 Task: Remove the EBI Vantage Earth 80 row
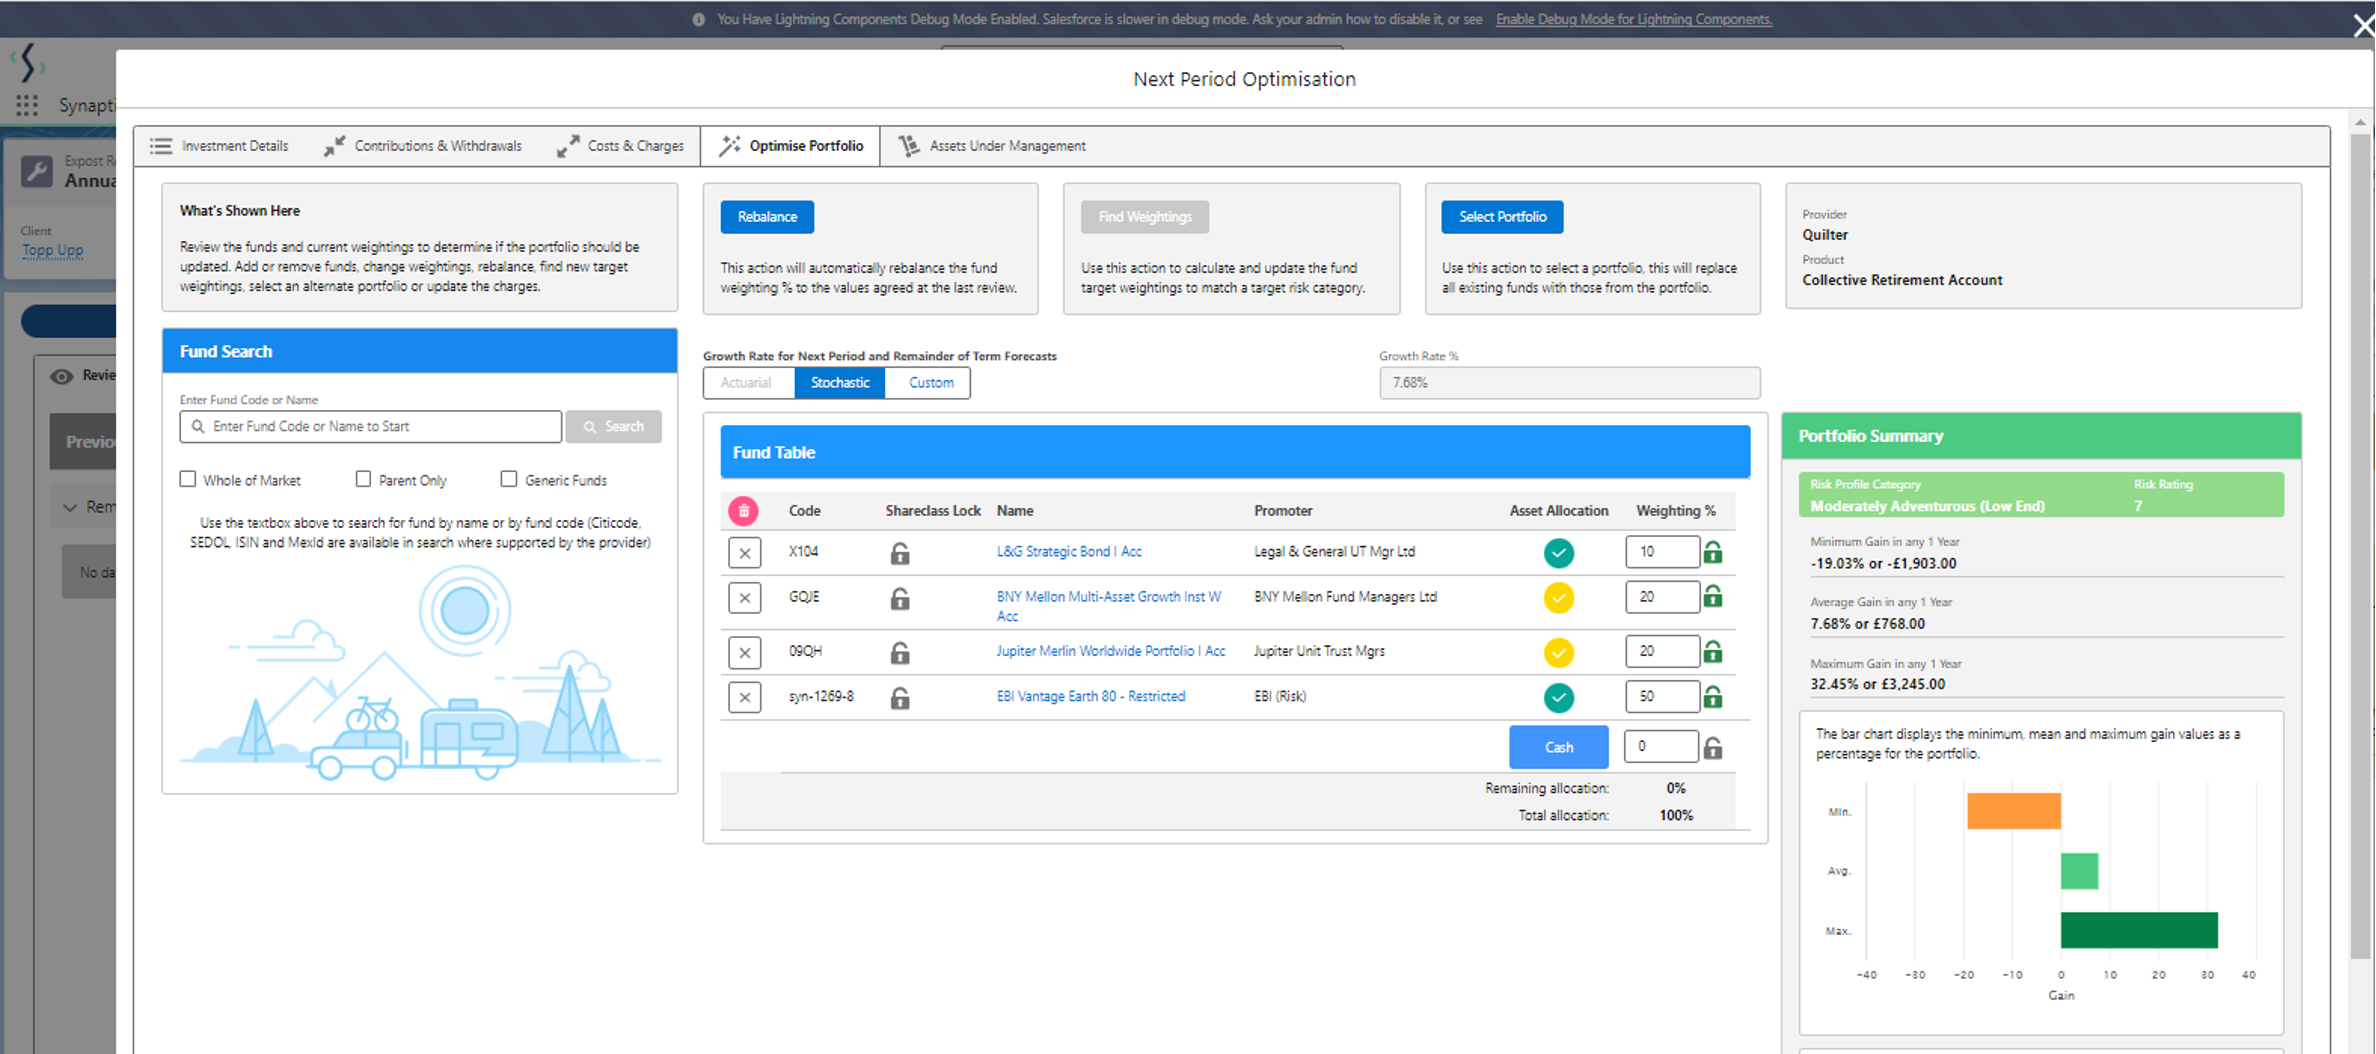tap(745, 697)
